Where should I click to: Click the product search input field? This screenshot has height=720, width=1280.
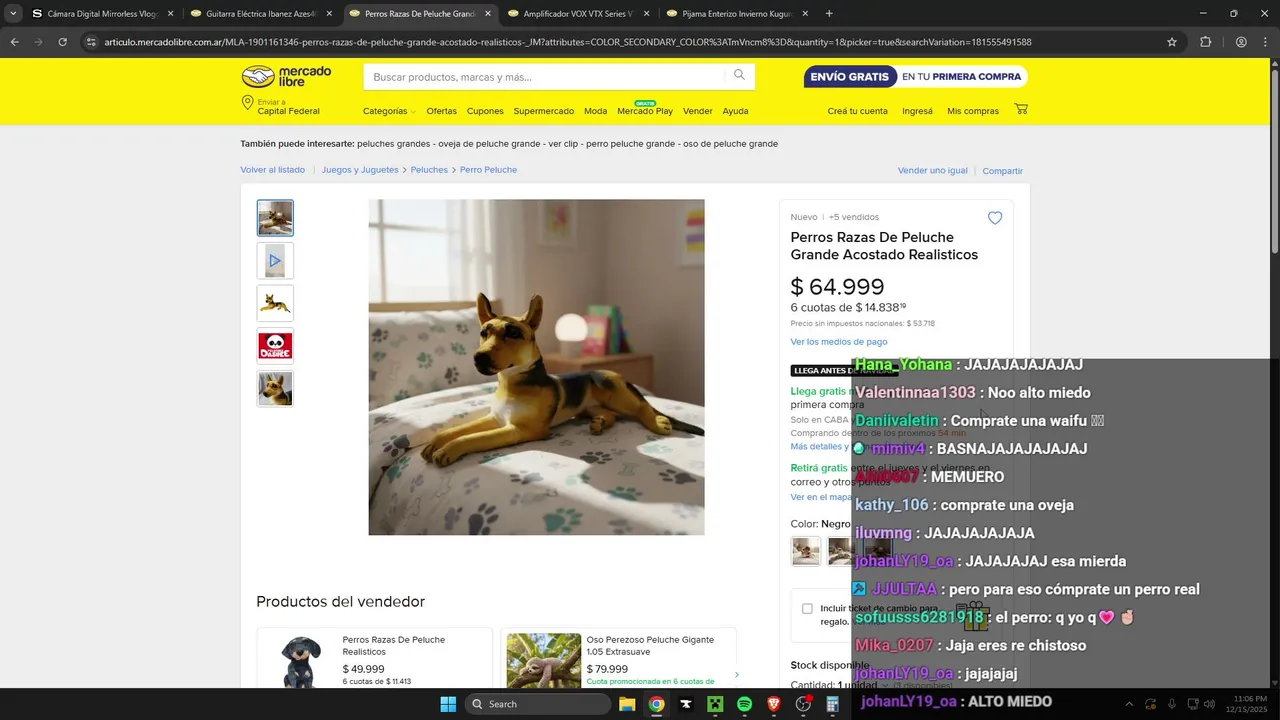[x=545, y=77]
